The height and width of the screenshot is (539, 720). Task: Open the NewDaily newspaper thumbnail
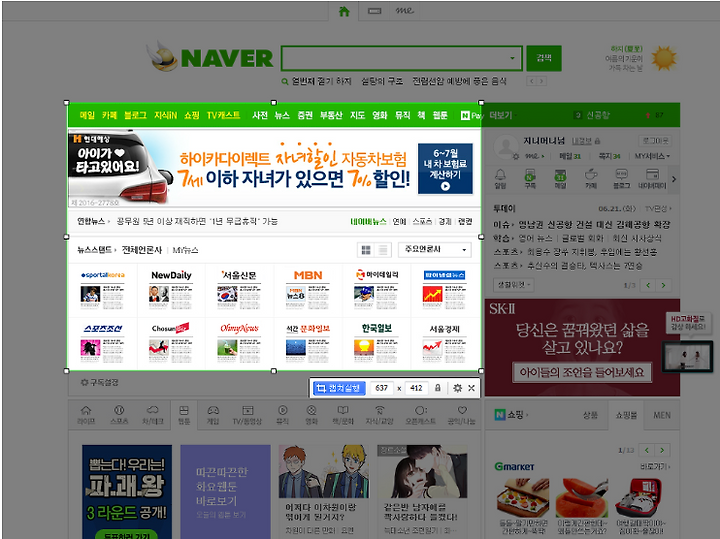[x=171, y=289]
